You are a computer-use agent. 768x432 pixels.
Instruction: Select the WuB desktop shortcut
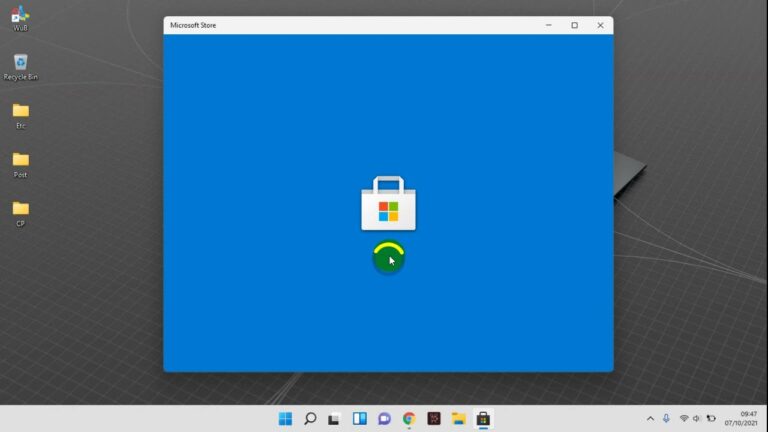tap(20, 19)
